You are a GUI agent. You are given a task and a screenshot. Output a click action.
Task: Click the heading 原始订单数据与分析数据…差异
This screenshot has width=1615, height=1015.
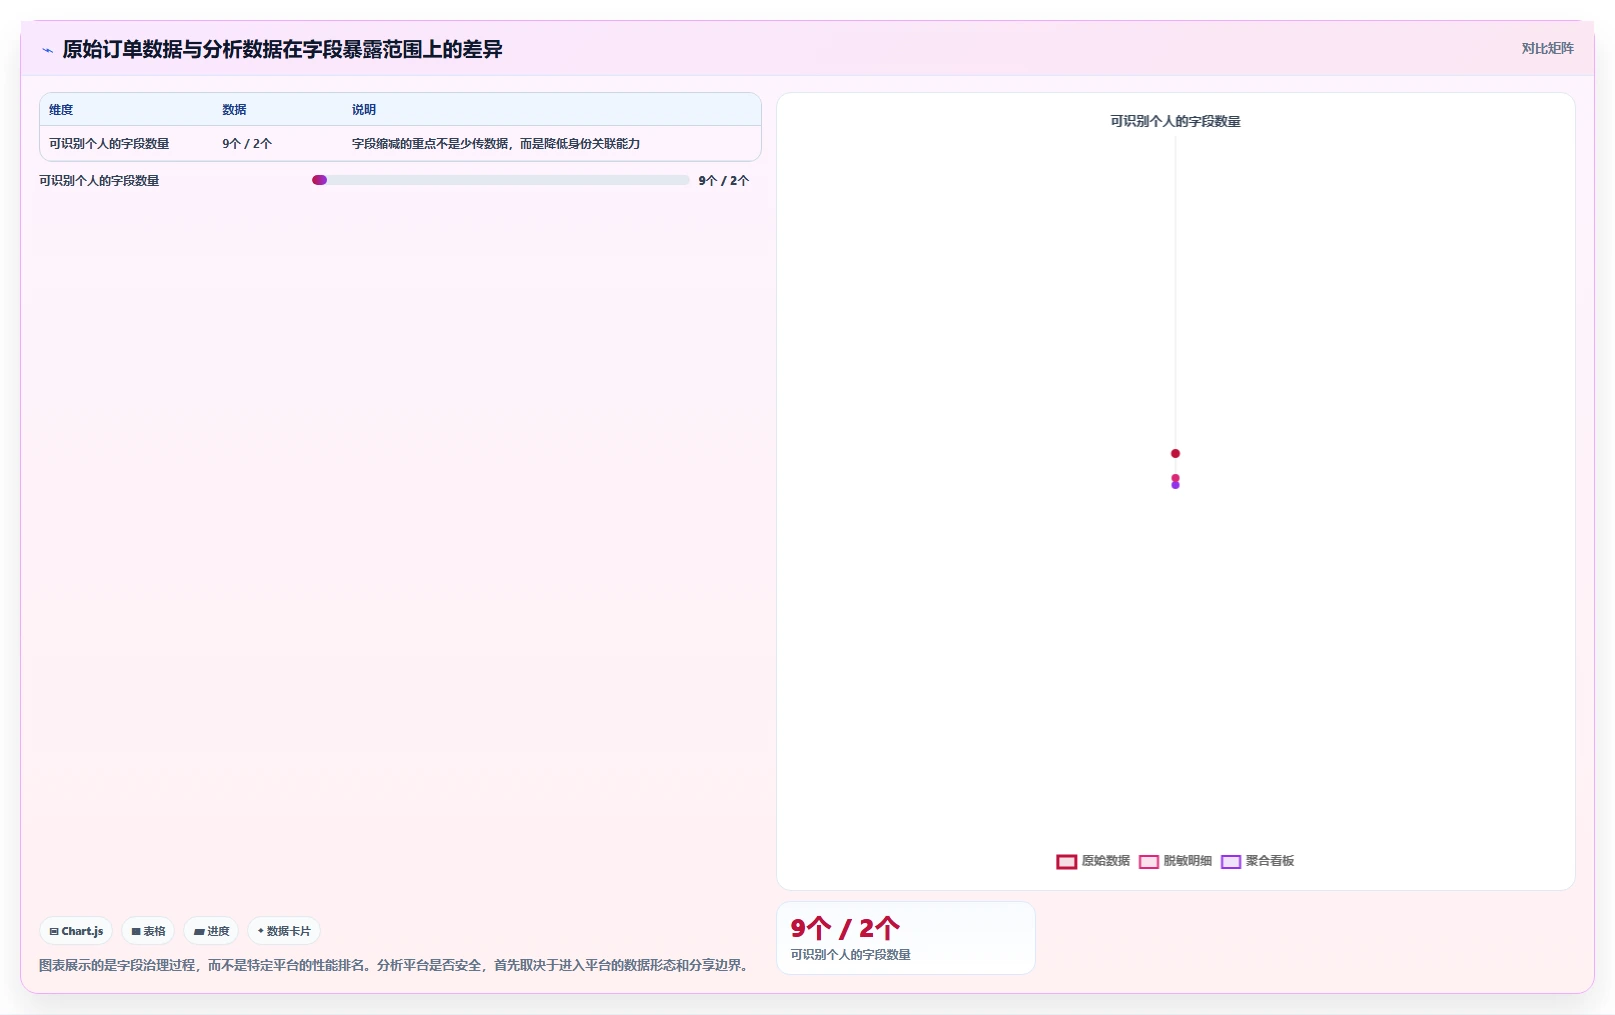coord(282,50)
